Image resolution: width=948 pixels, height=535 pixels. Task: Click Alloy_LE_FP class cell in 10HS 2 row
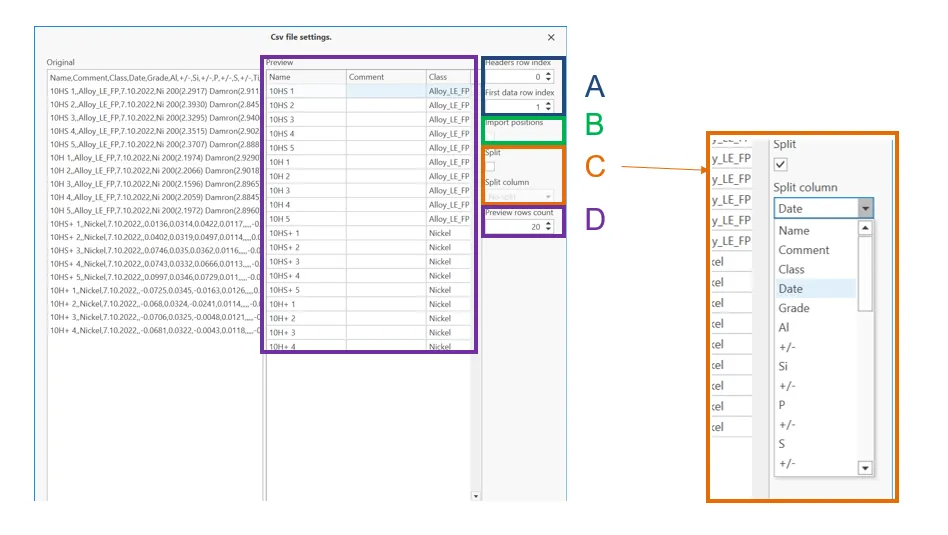tap(449, 105)
